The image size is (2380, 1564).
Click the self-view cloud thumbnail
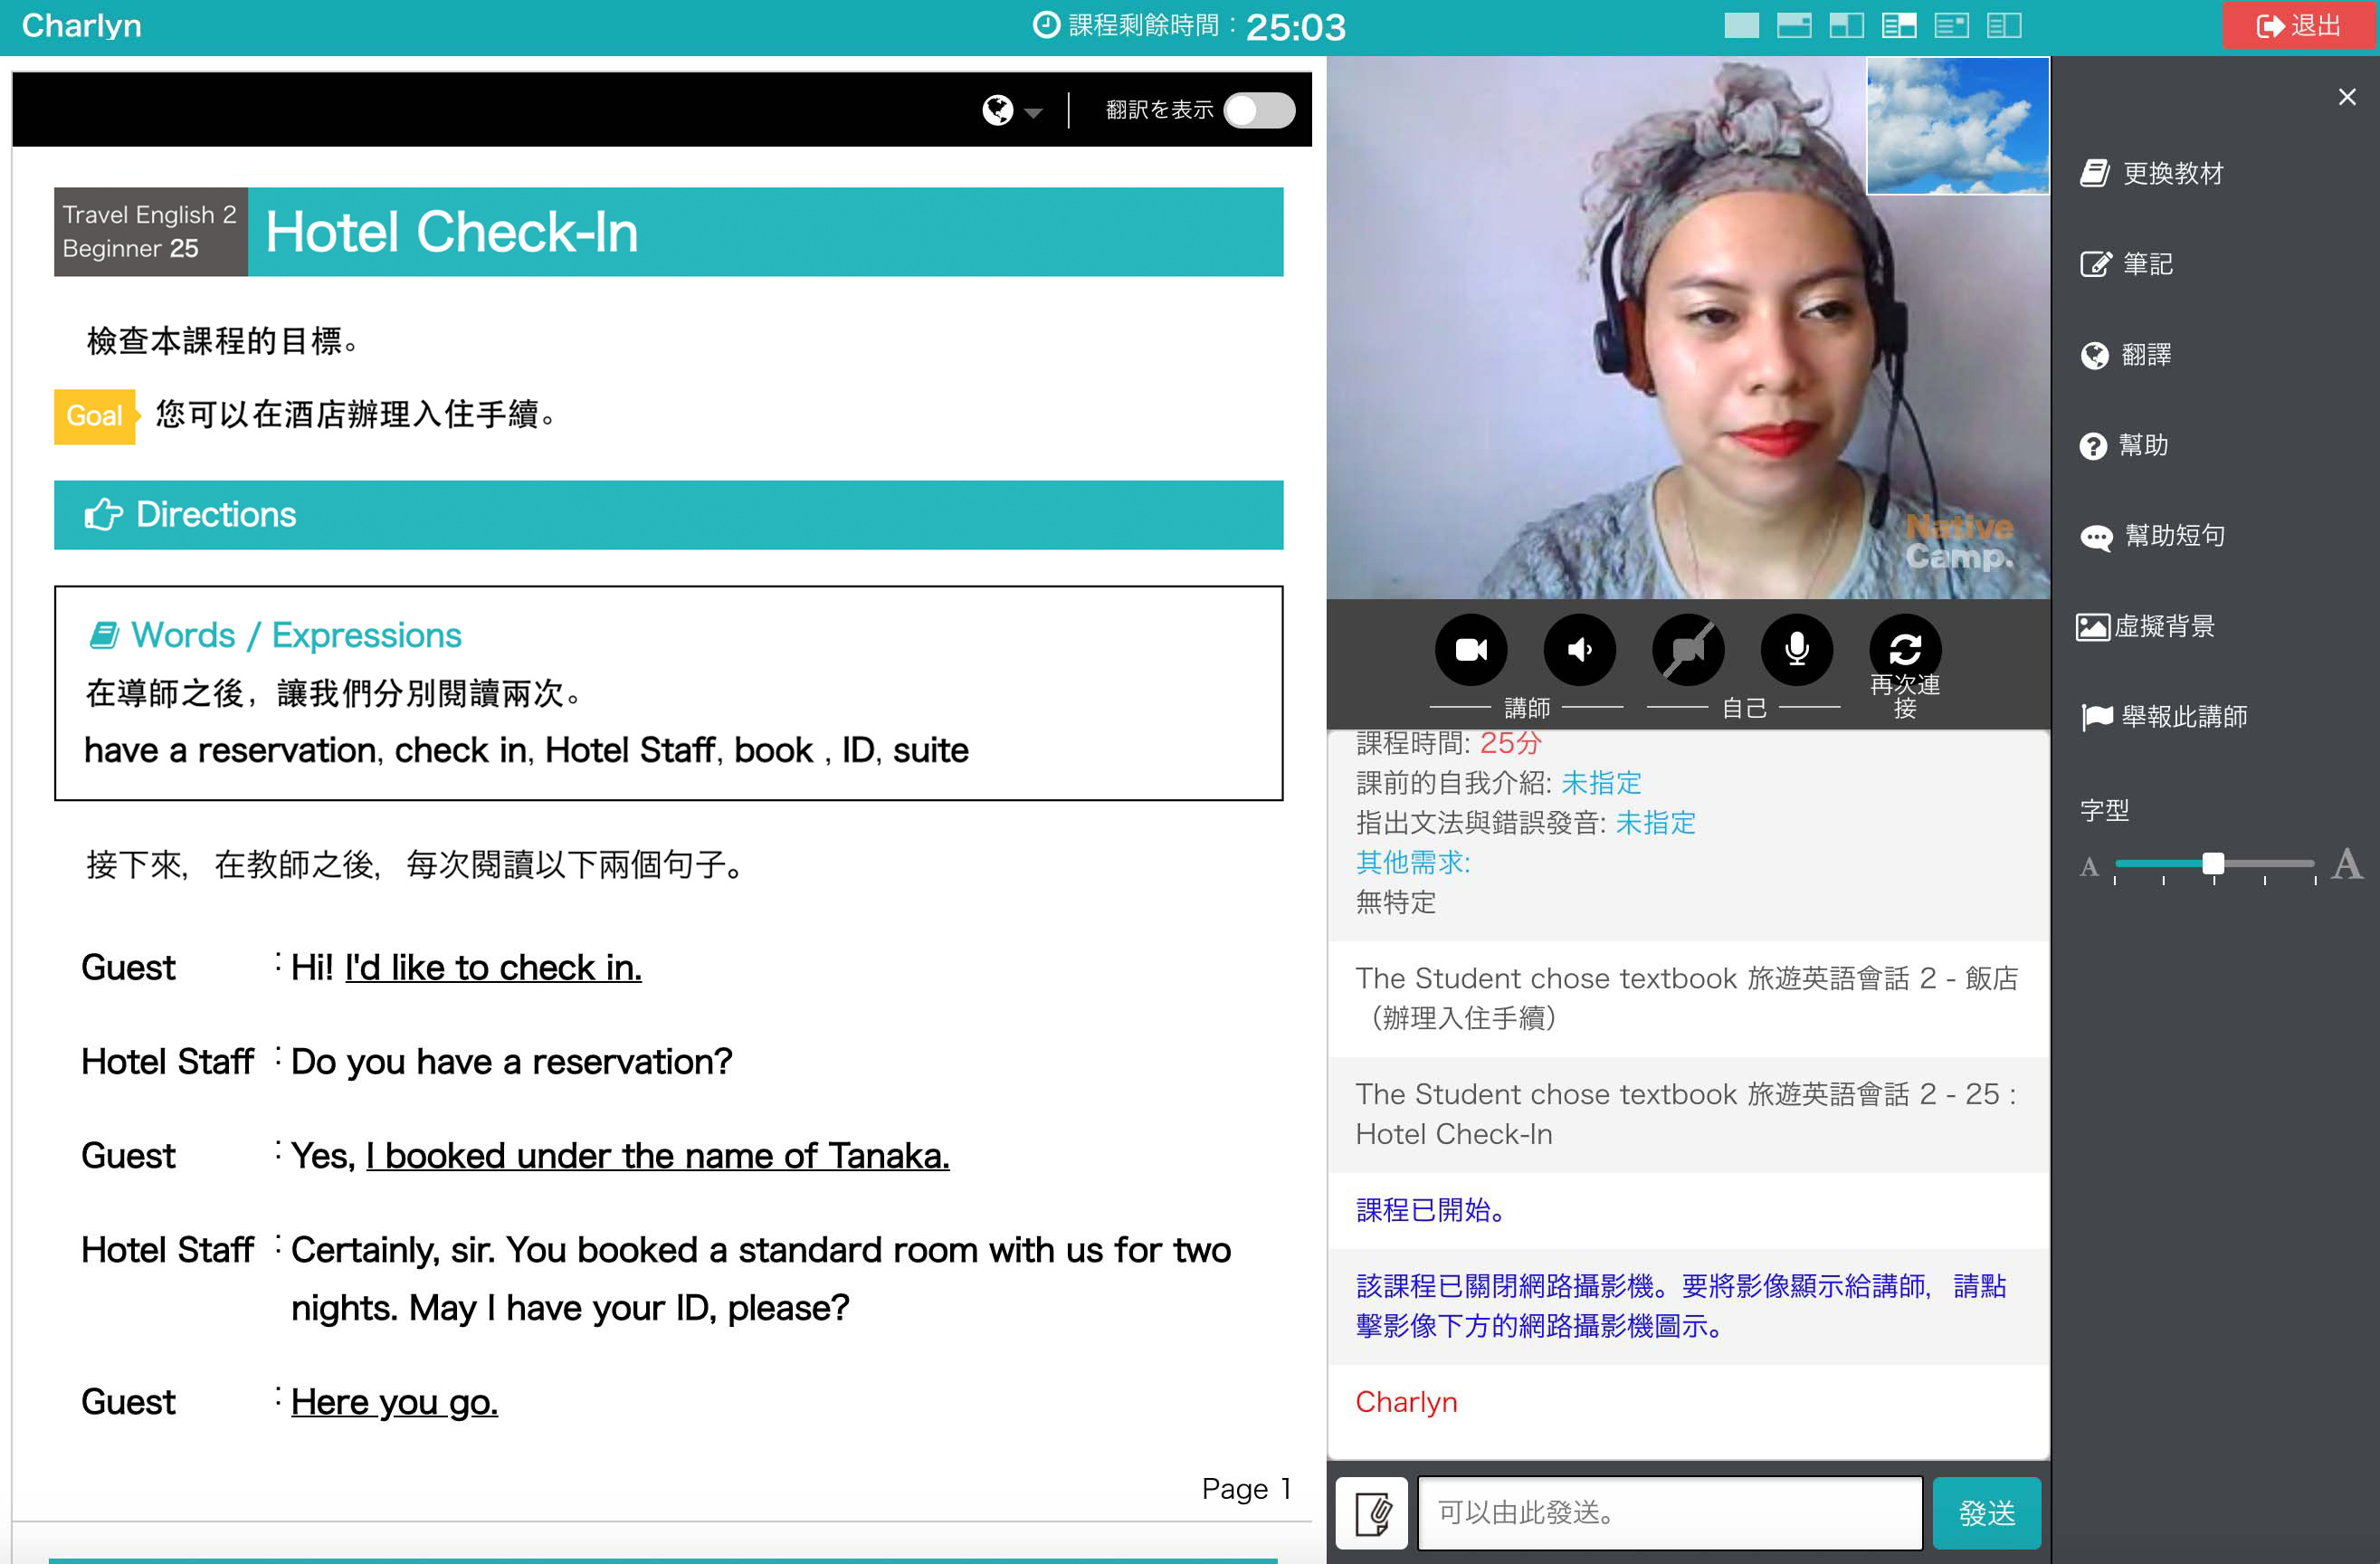pos(1957,126)
